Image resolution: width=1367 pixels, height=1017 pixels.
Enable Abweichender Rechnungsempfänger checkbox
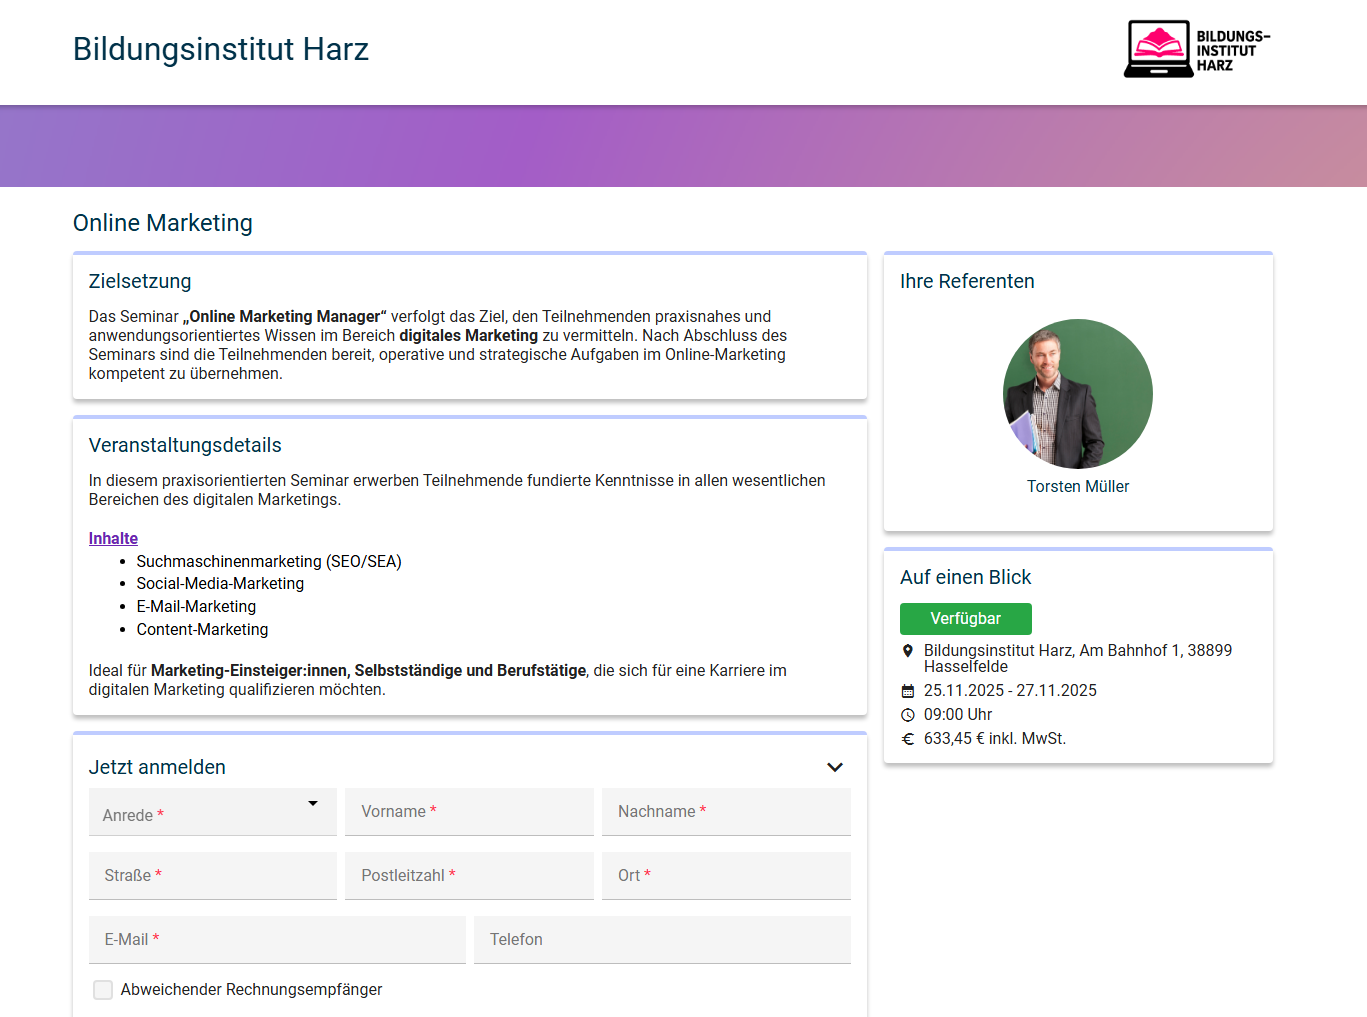tap(103, 990)
